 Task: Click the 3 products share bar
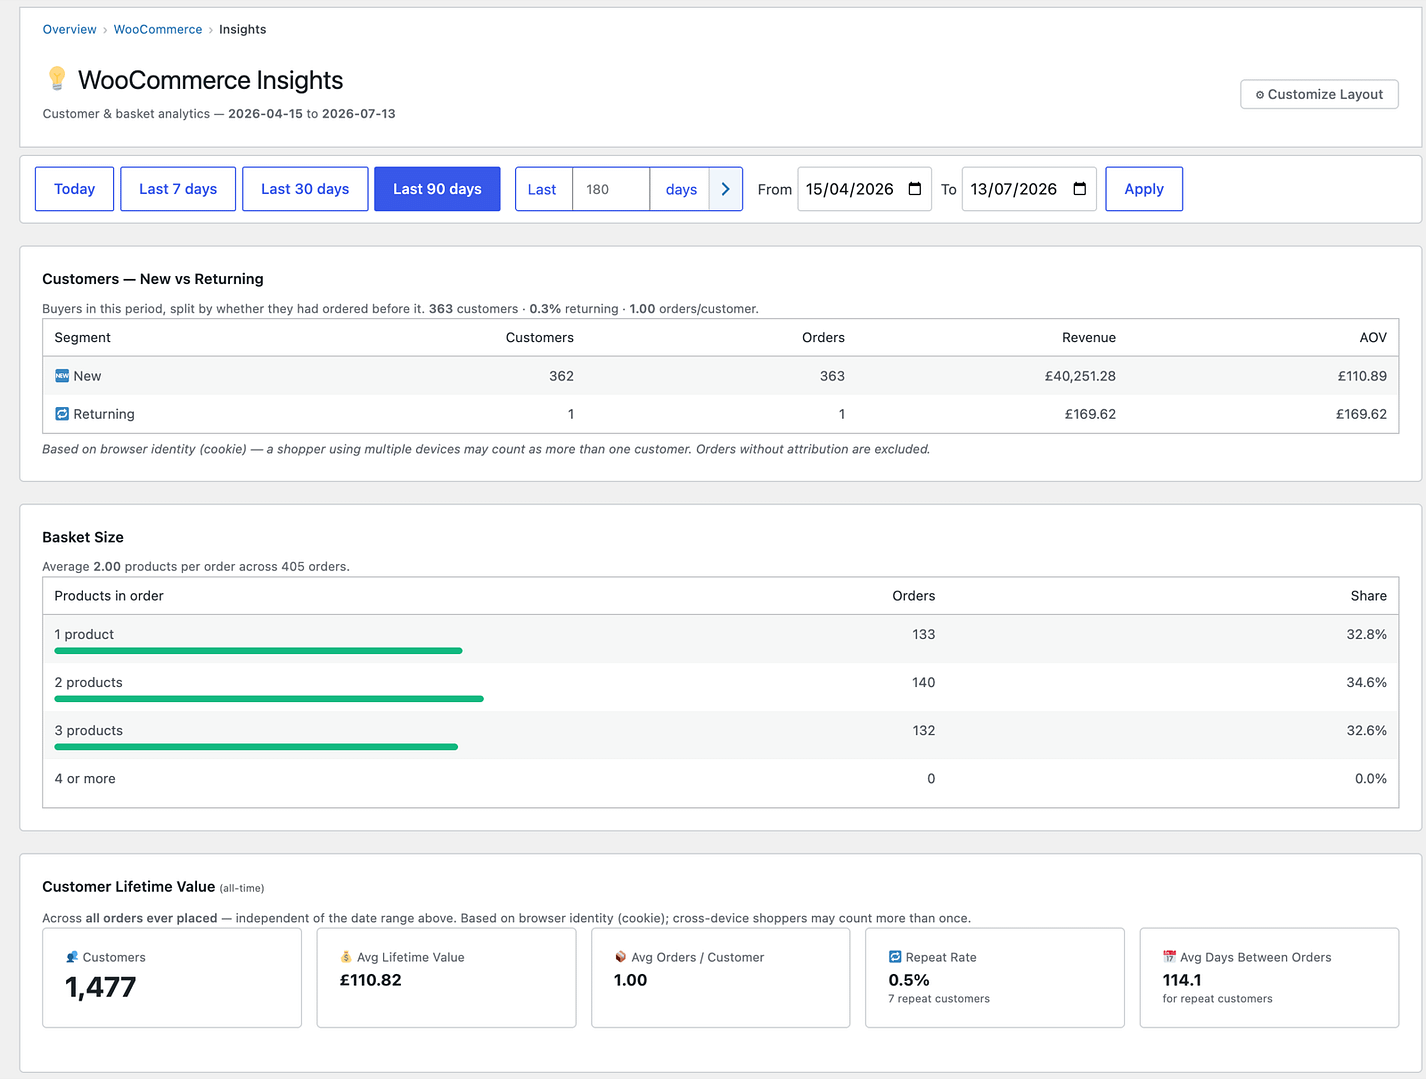pos(256,747)
